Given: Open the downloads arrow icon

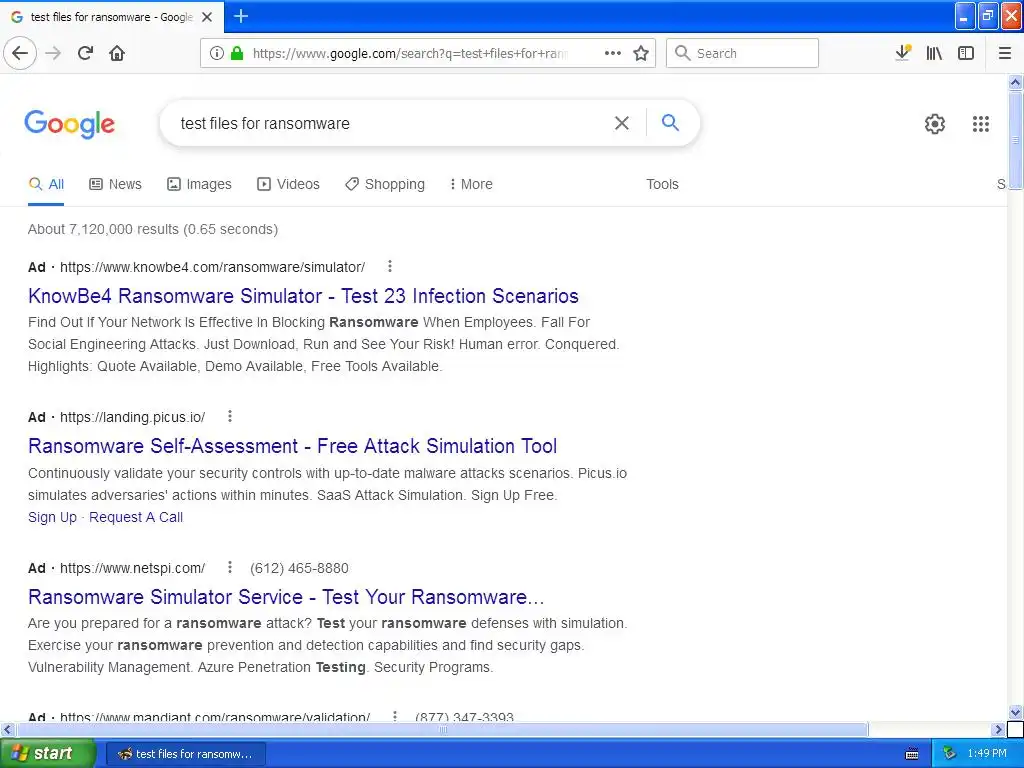Looking at the screenshot, I should click(903, 53).
